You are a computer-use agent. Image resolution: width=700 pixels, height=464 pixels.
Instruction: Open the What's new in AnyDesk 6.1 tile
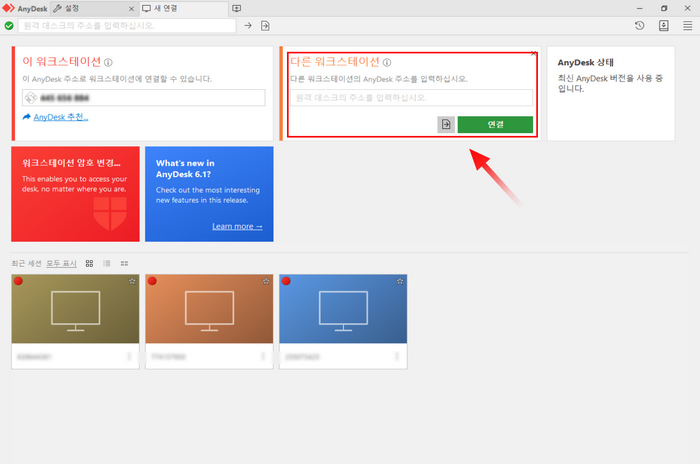209,194
